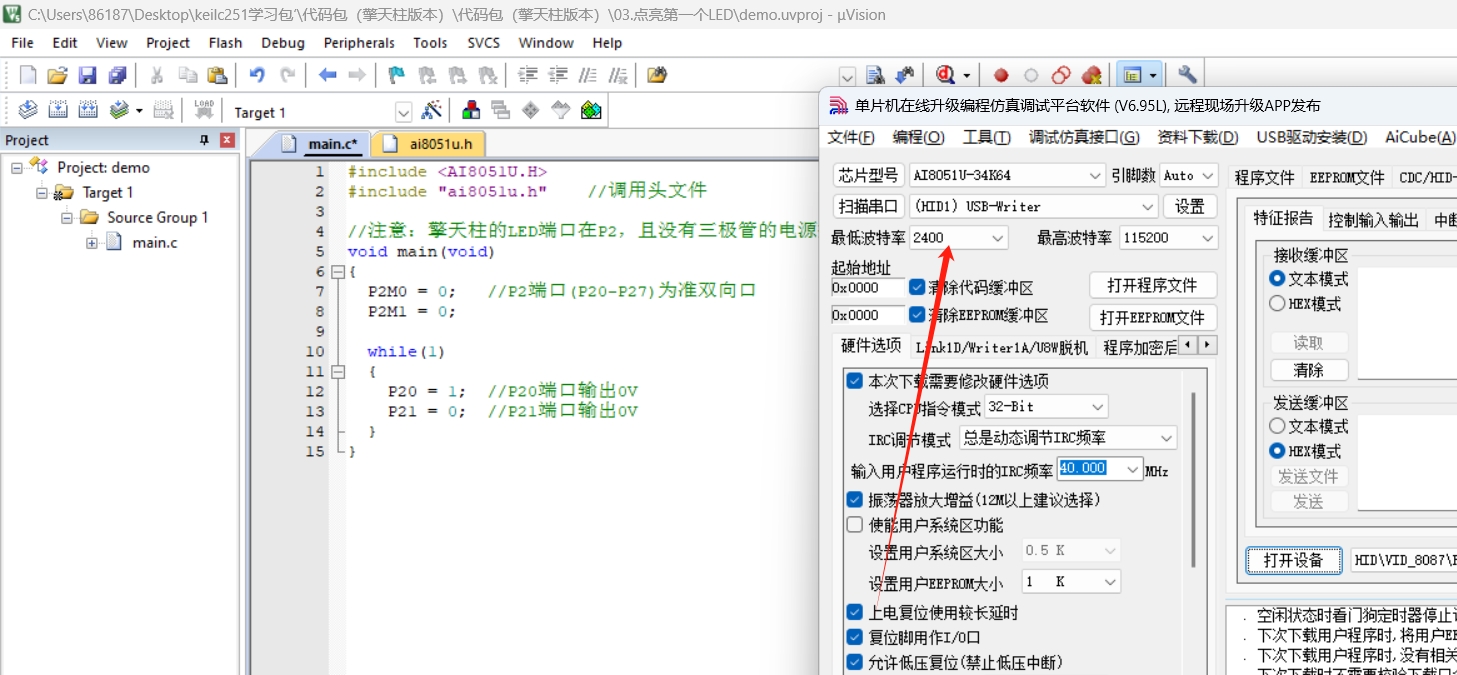Toggle bookmark with the flag icon
1457x675 pixels.
pyautogui.click(x=397, y=75)
